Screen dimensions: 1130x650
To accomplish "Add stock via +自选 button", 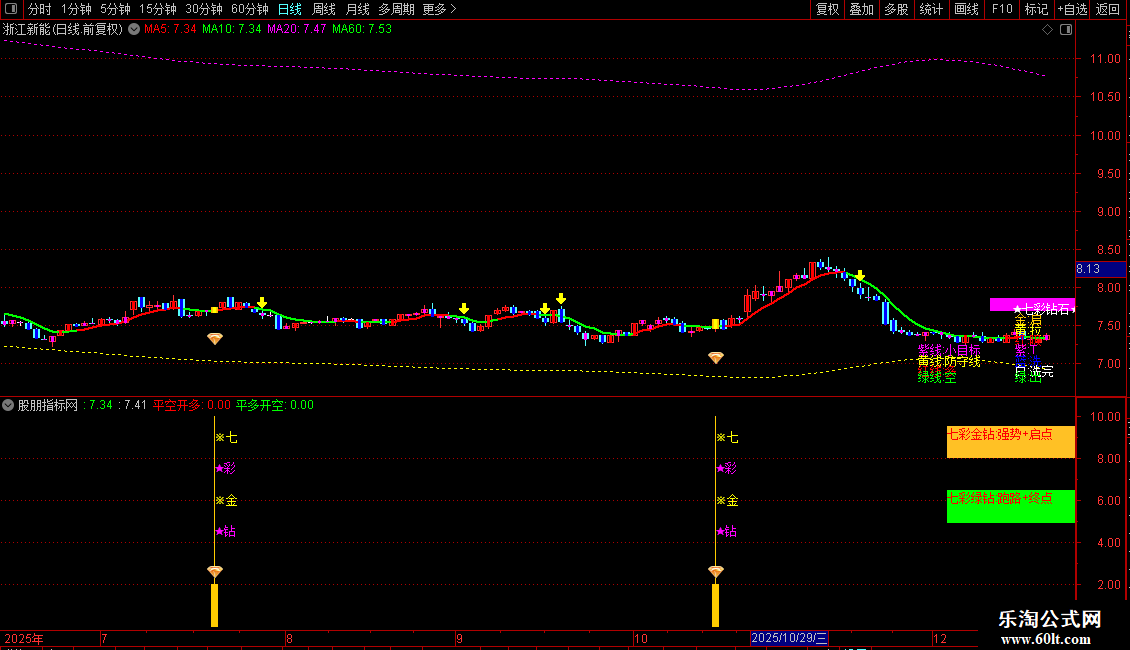I will pyautogui.click(x=1072, y=9).
